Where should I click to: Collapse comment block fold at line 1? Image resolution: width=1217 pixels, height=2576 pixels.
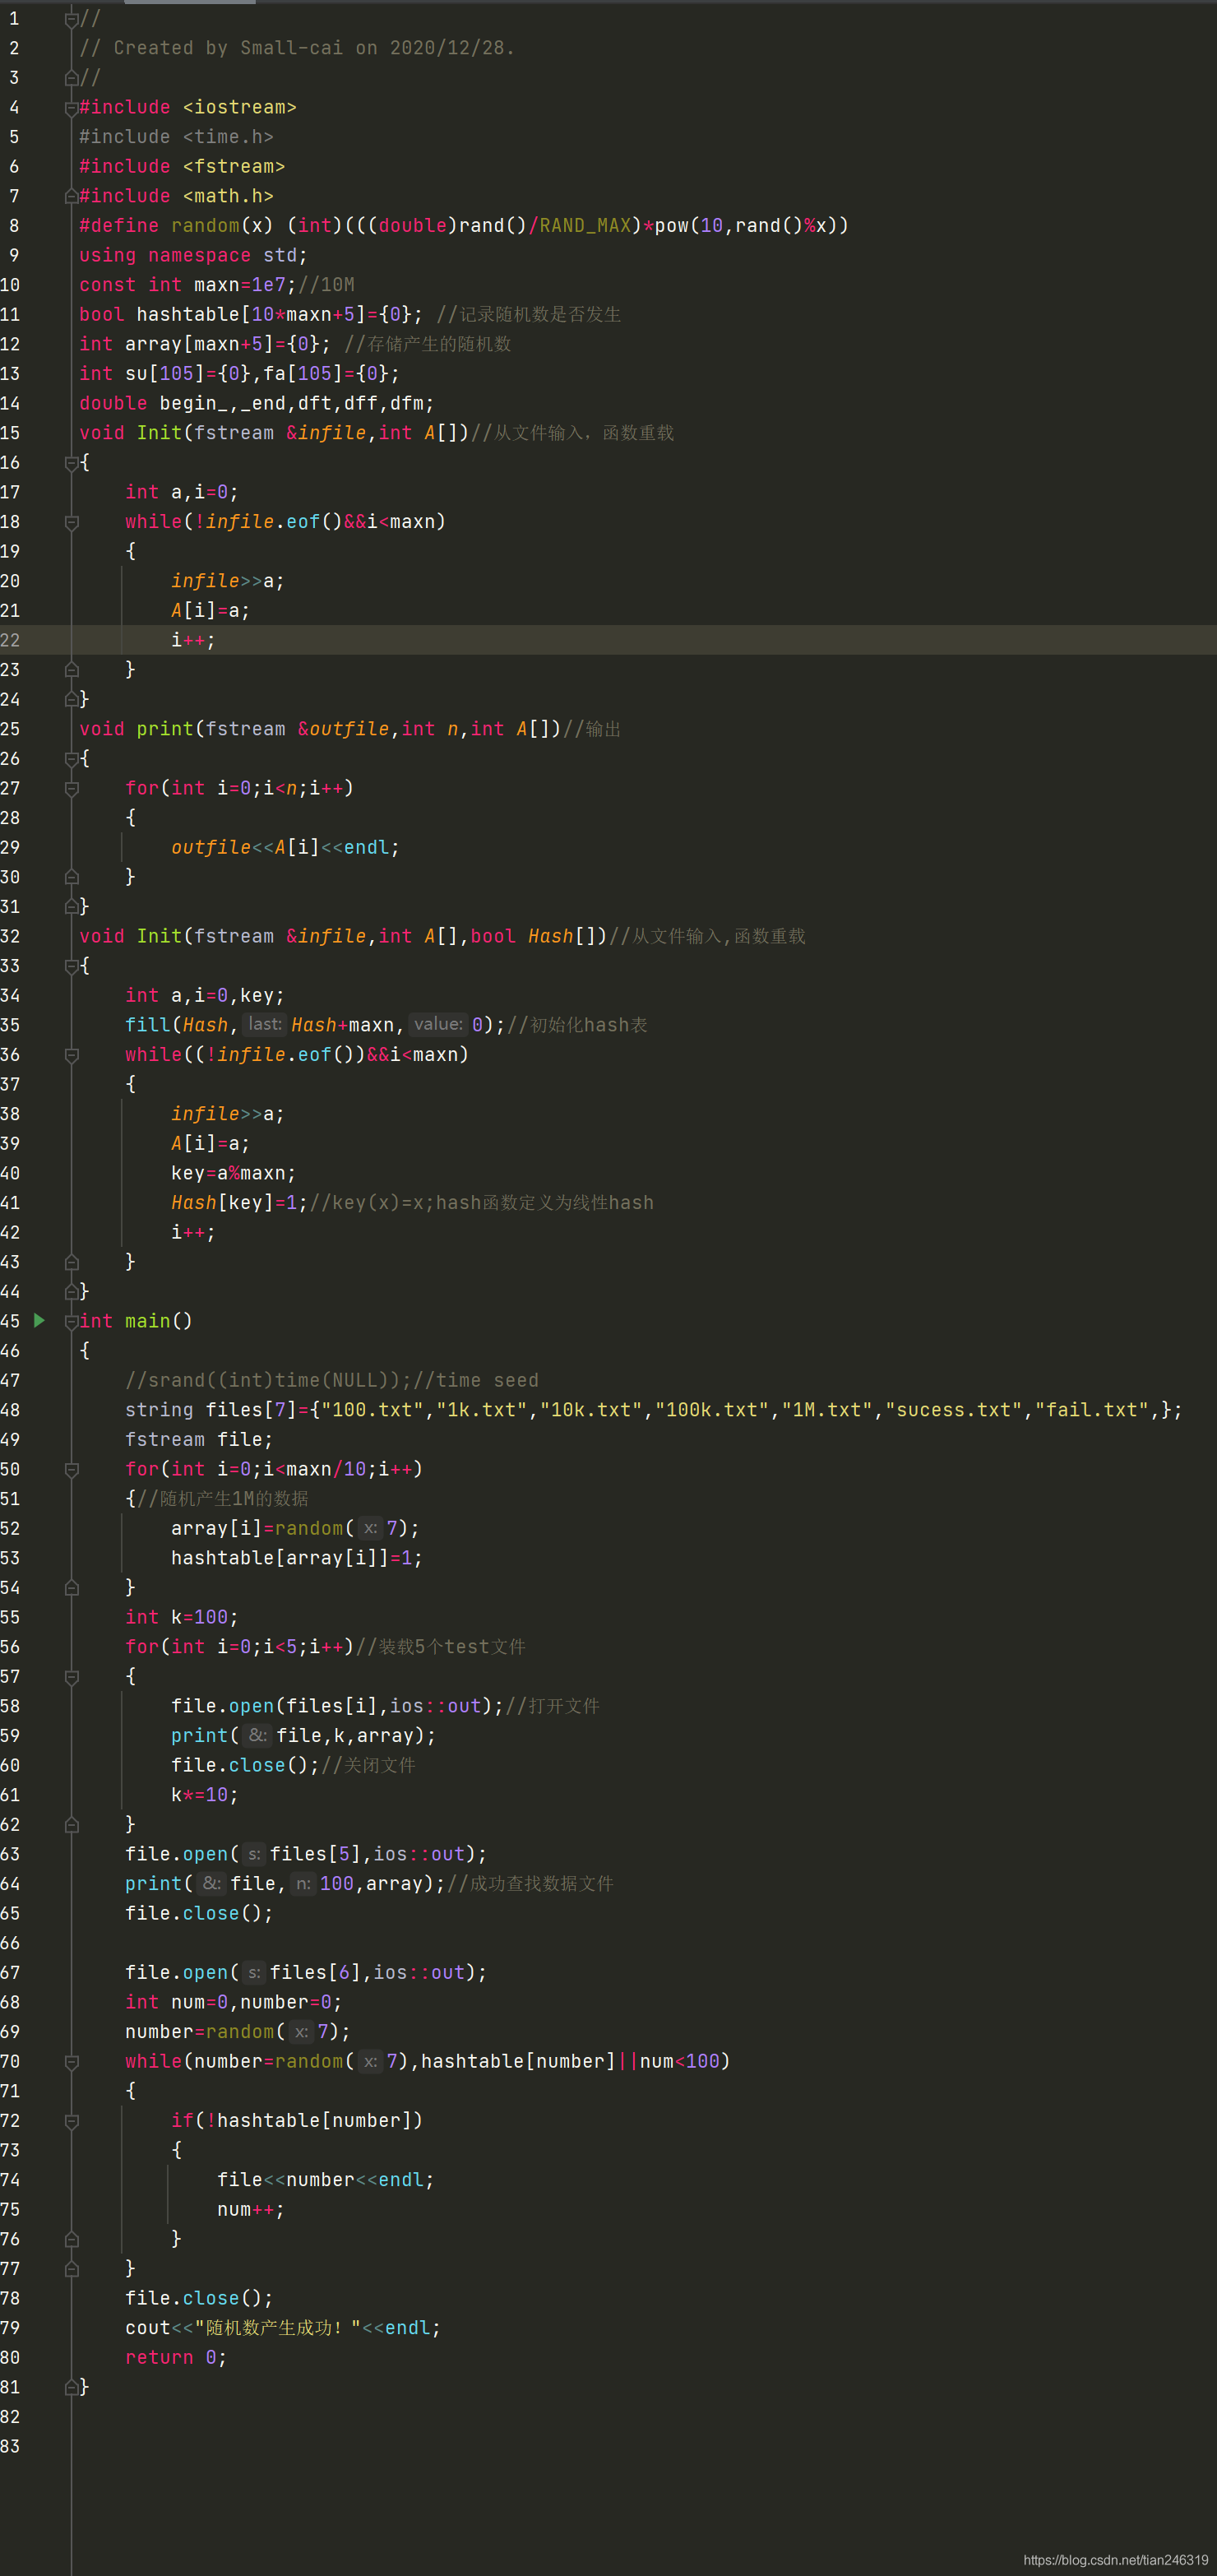[71, 19]
